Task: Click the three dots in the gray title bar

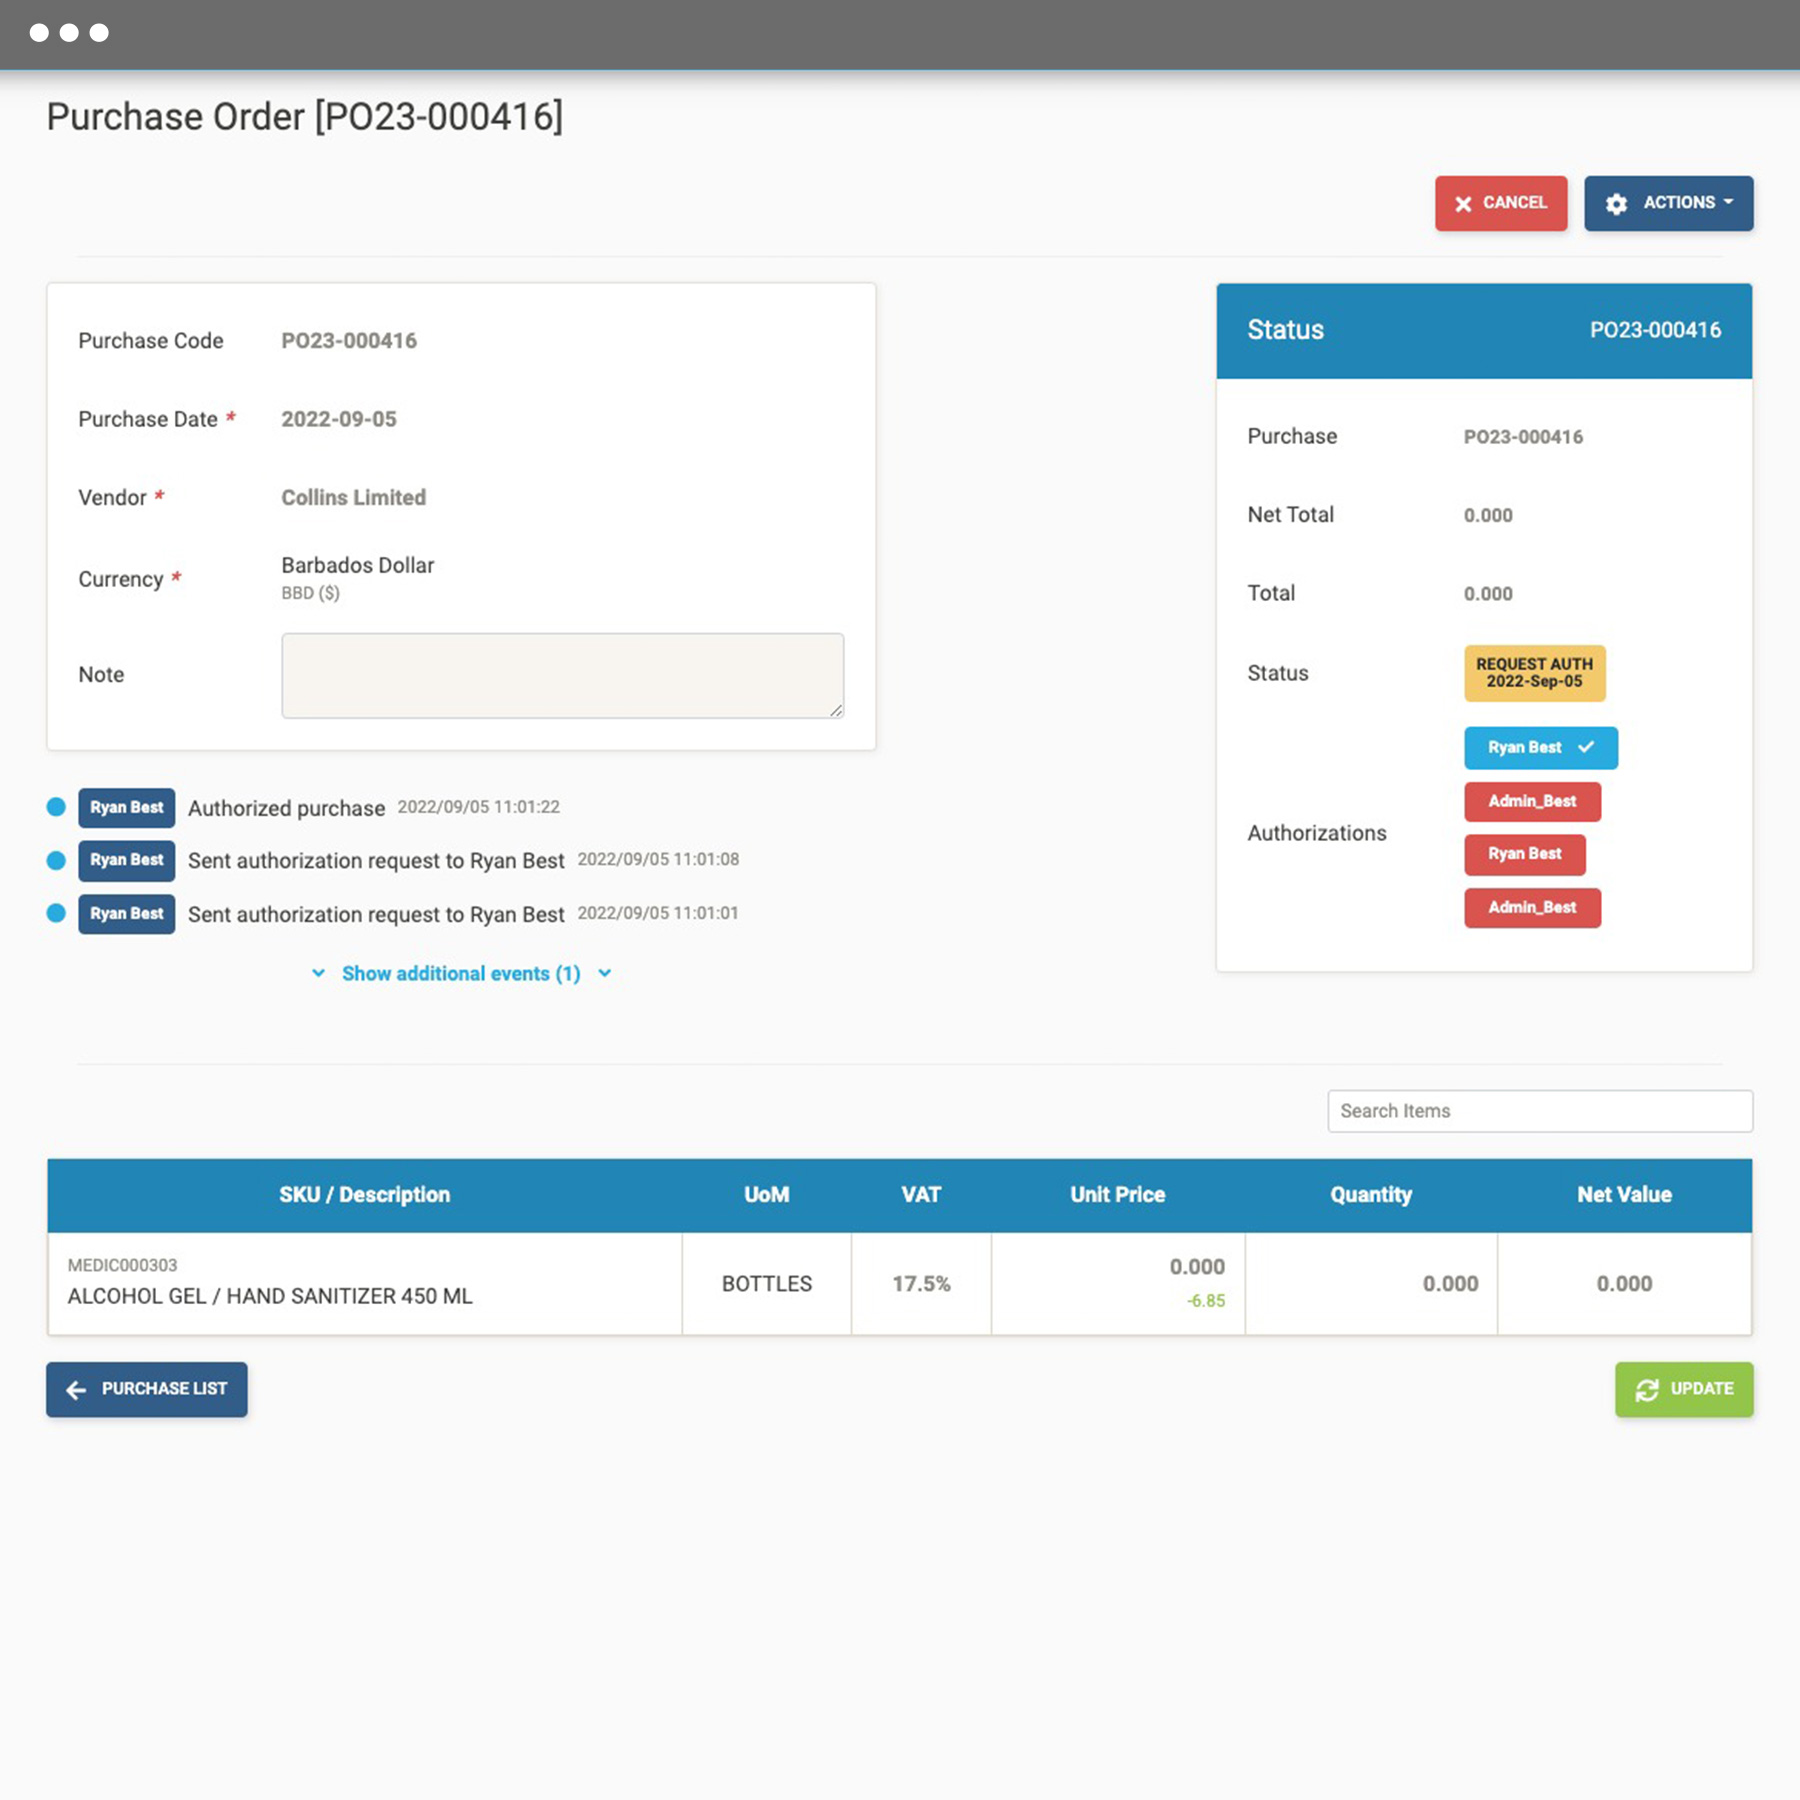Action: point(68,32)
